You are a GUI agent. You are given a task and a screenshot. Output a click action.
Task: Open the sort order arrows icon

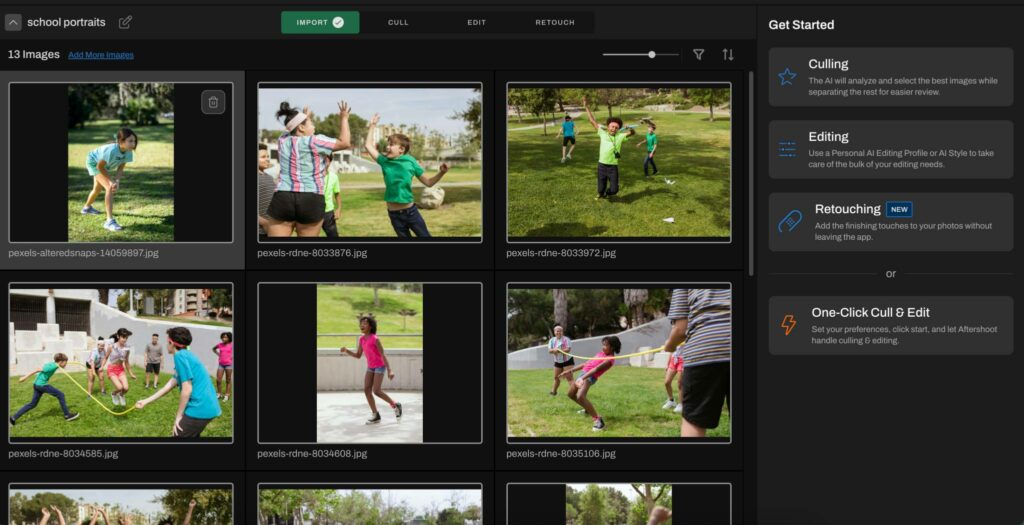[x=728, y=55]
